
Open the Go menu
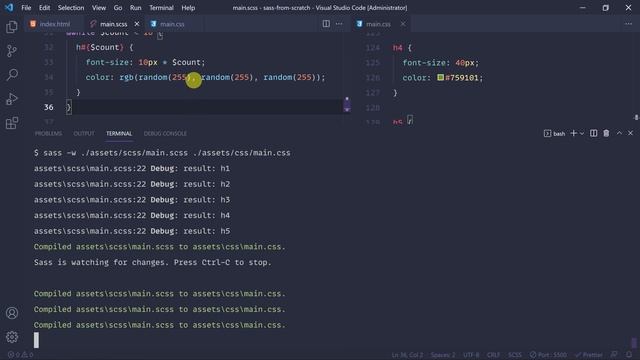118,8
